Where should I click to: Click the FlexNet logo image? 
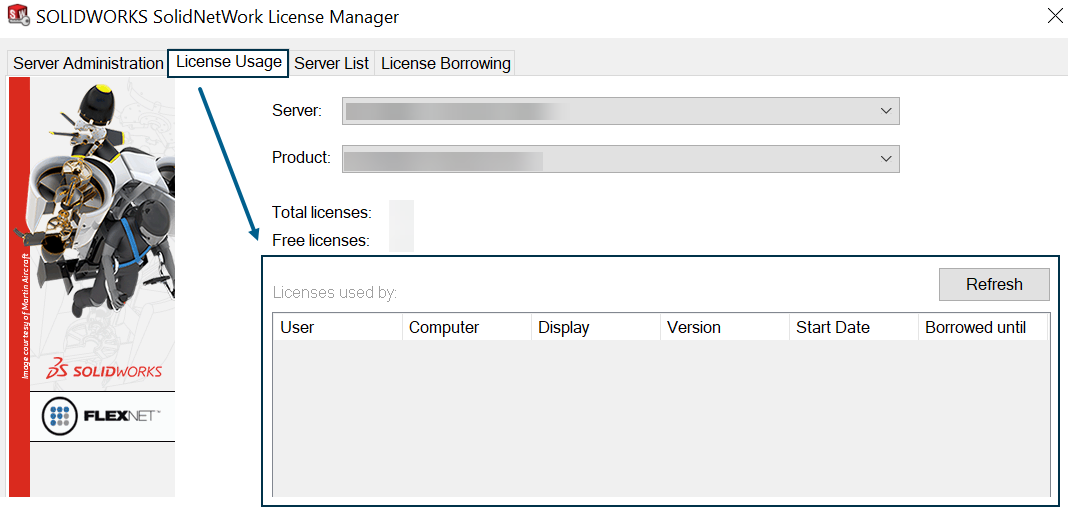(102, 416)
